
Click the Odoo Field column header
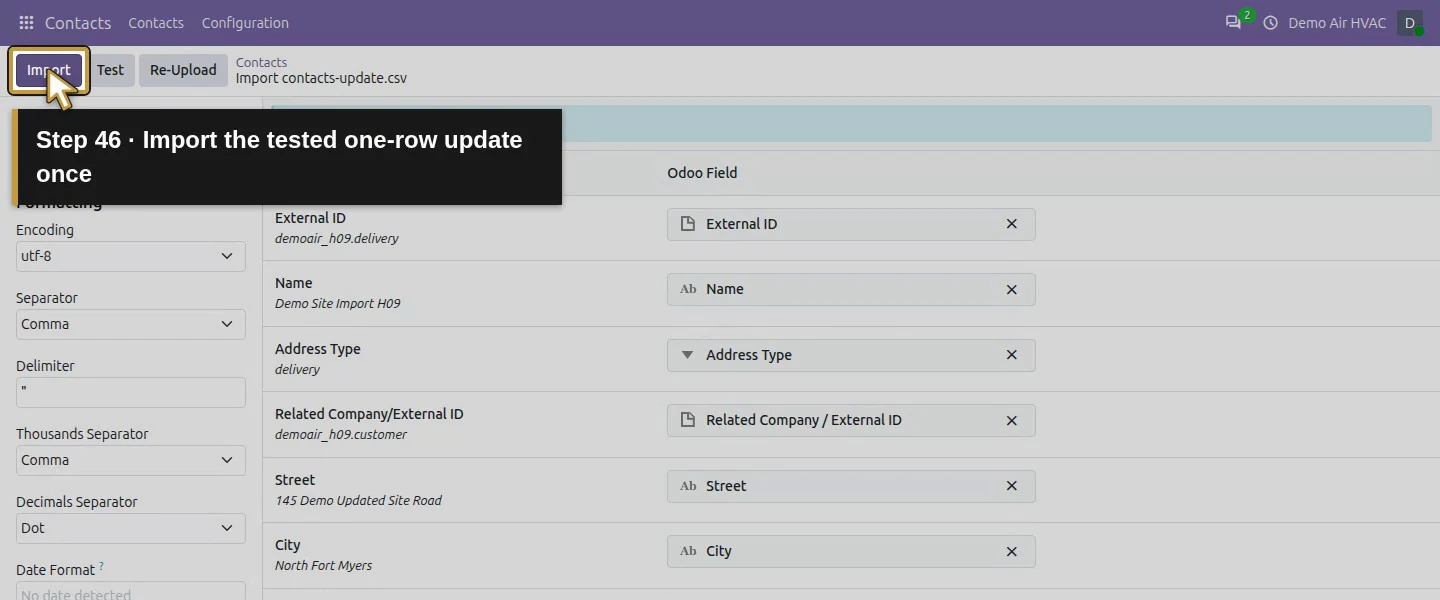pyautogui.click(x=702, y=173)
